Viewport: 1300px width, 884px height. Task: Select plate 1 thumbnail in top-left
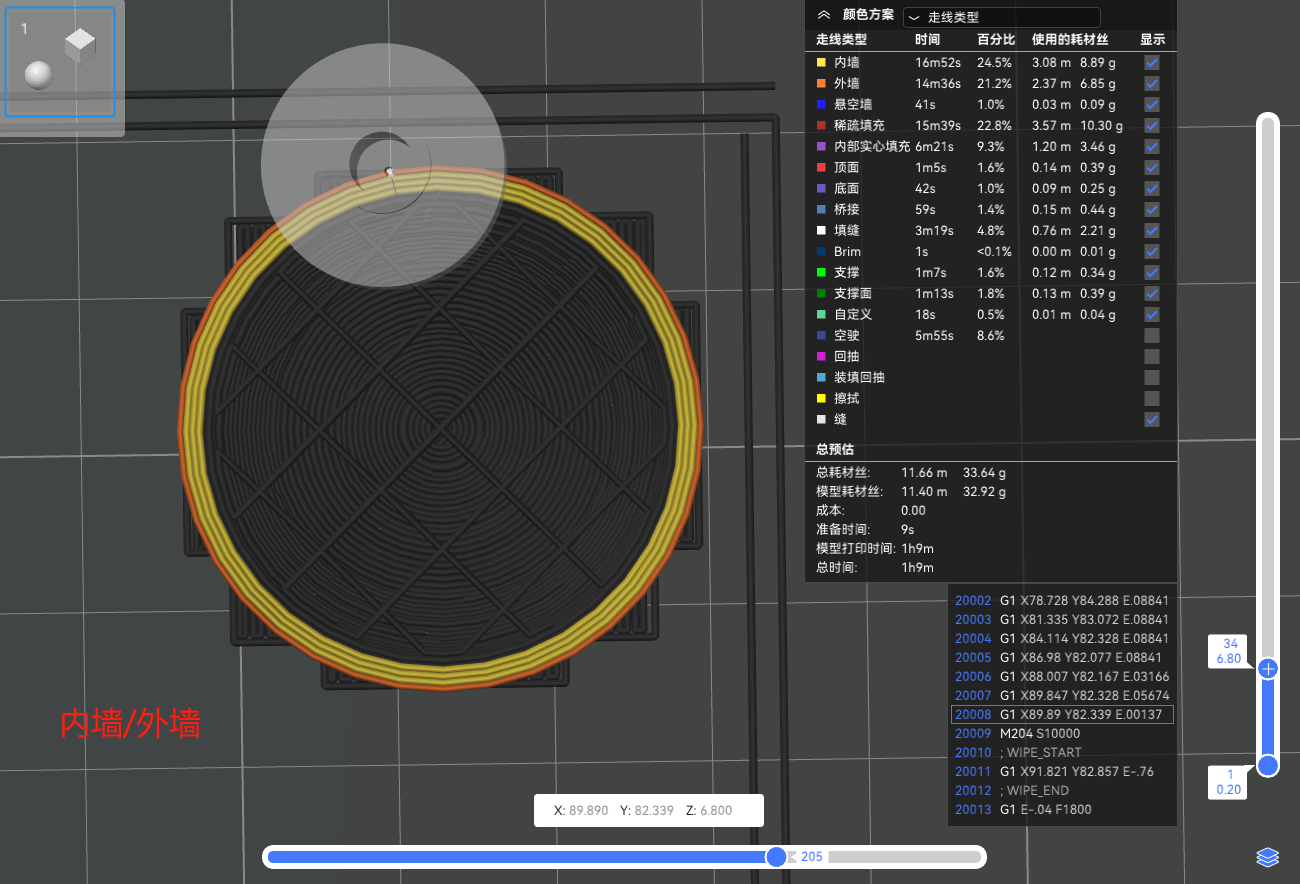coord(60,61)
